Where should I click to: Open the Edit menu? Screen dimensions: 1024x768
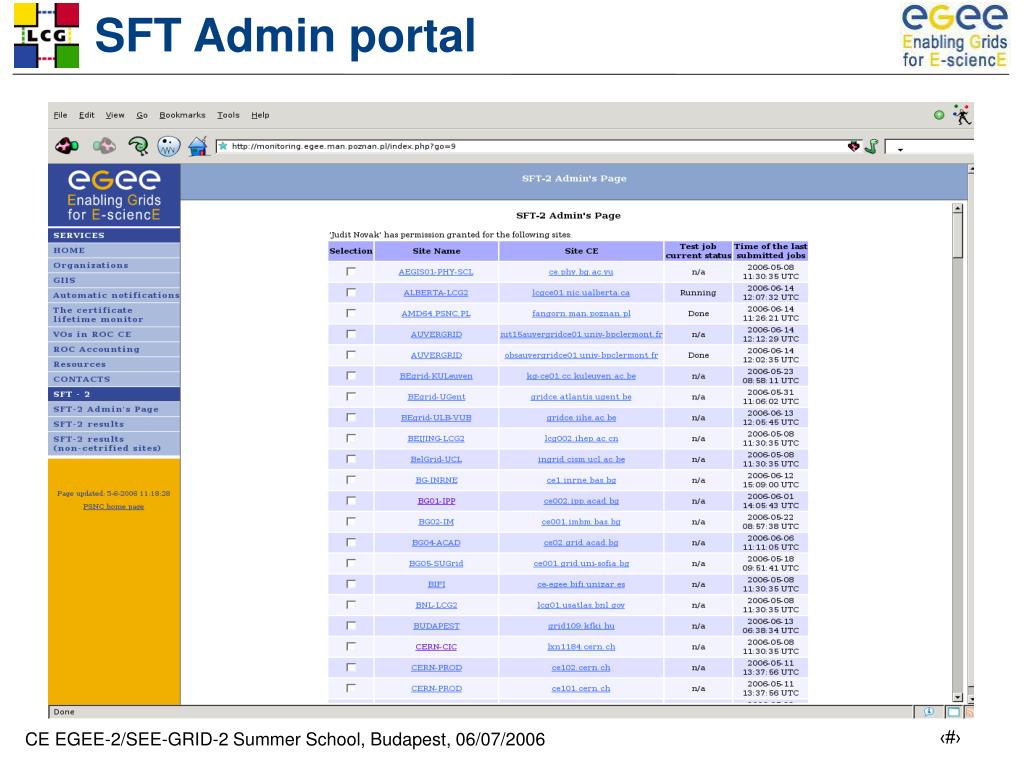point(87,115)
